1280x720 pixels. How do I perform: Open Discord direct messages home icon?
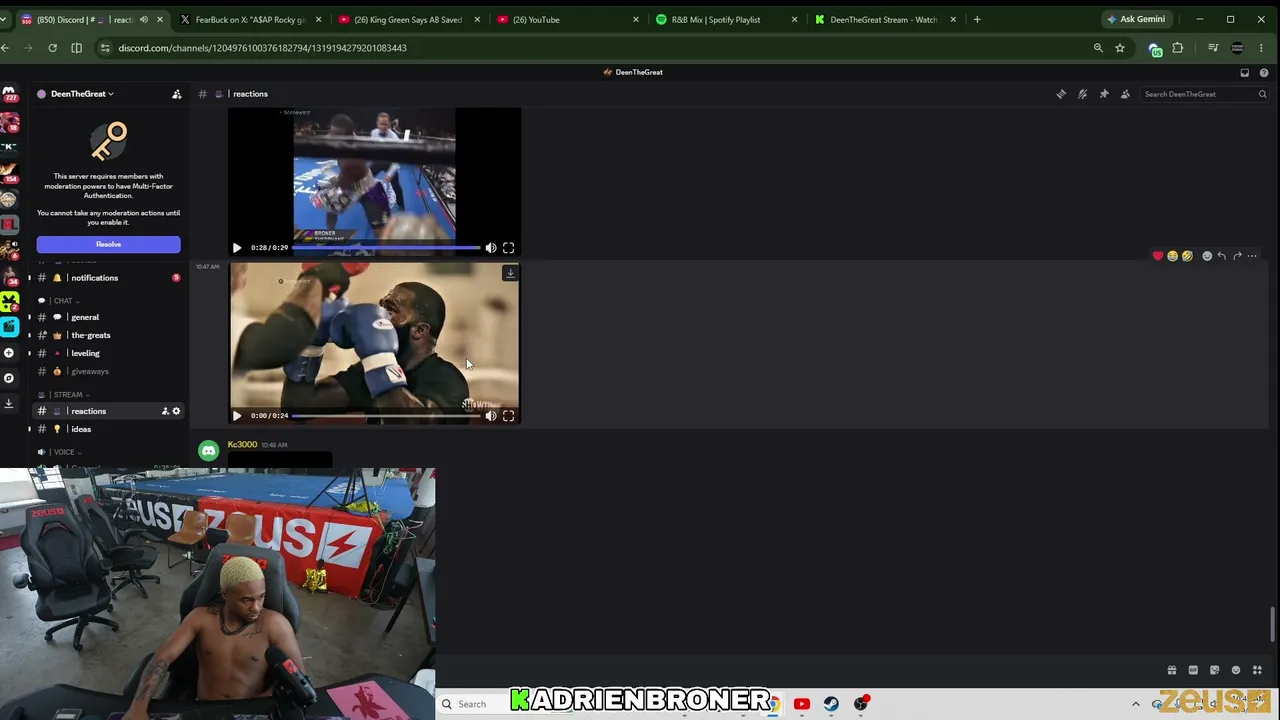(9, 94)
